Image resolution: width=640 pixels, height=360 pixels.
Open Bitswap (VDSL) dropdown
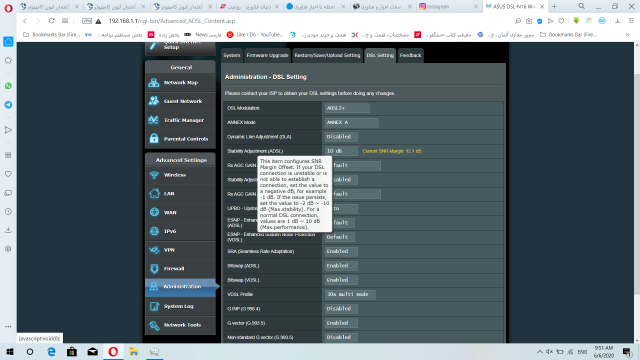[341, 280]
